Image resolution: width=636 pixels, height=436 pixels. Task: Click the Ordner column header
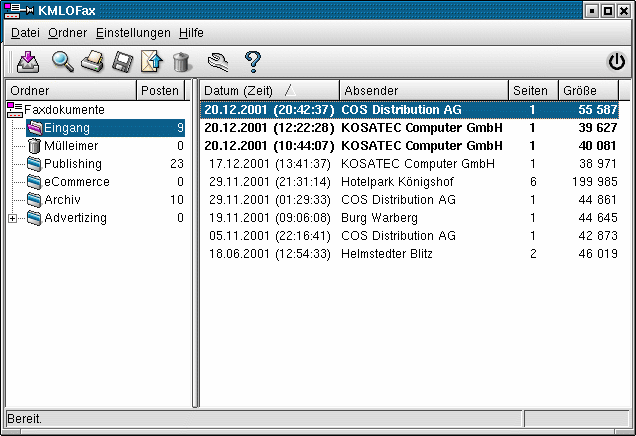[x=71, y=90]
